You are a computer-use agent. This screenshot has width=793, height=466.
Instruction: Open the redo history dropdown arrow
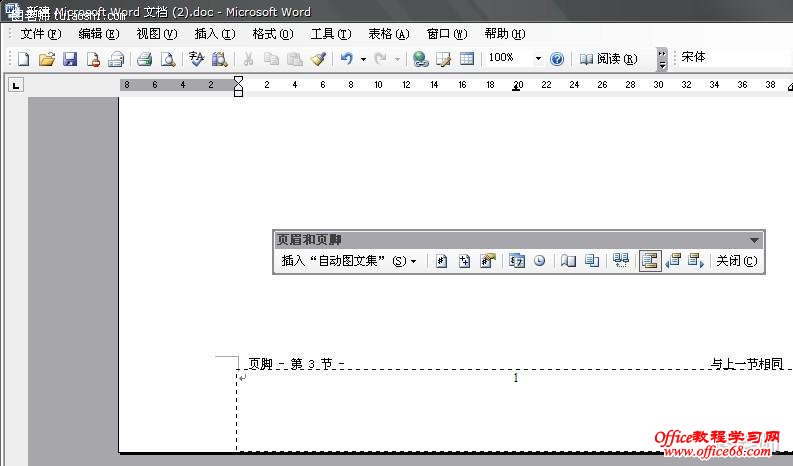[397, 59]
